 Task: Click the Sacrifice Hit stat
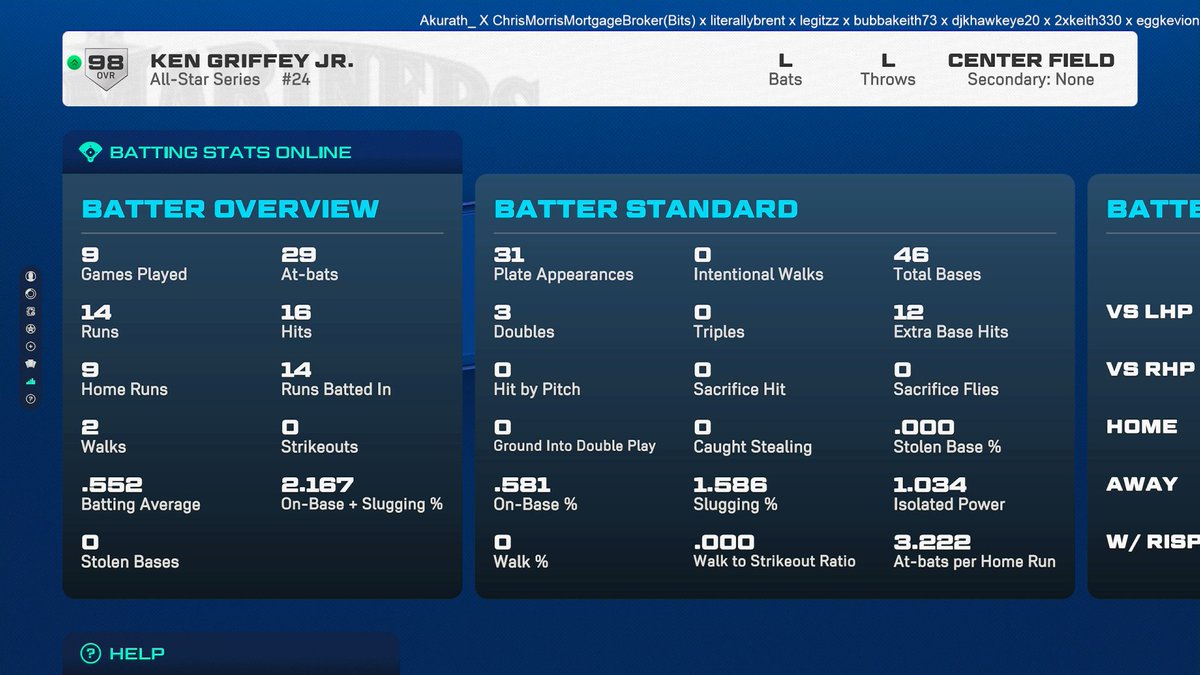(x=740, y=379)
